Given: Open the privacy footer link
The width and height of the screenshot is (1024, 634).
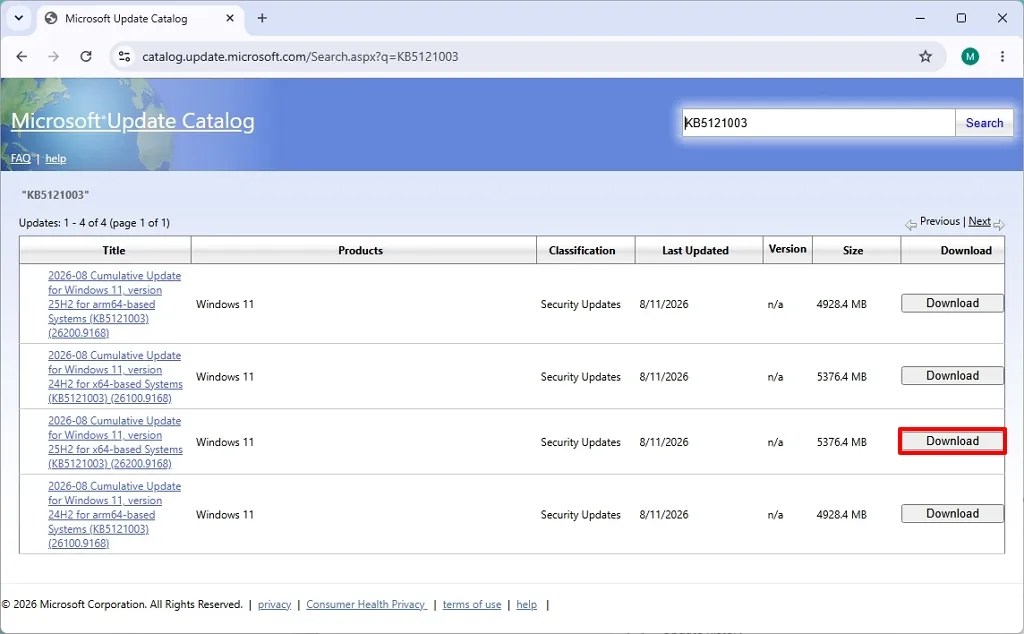Looking at the screenshot, I should click(x=274, y=605).
